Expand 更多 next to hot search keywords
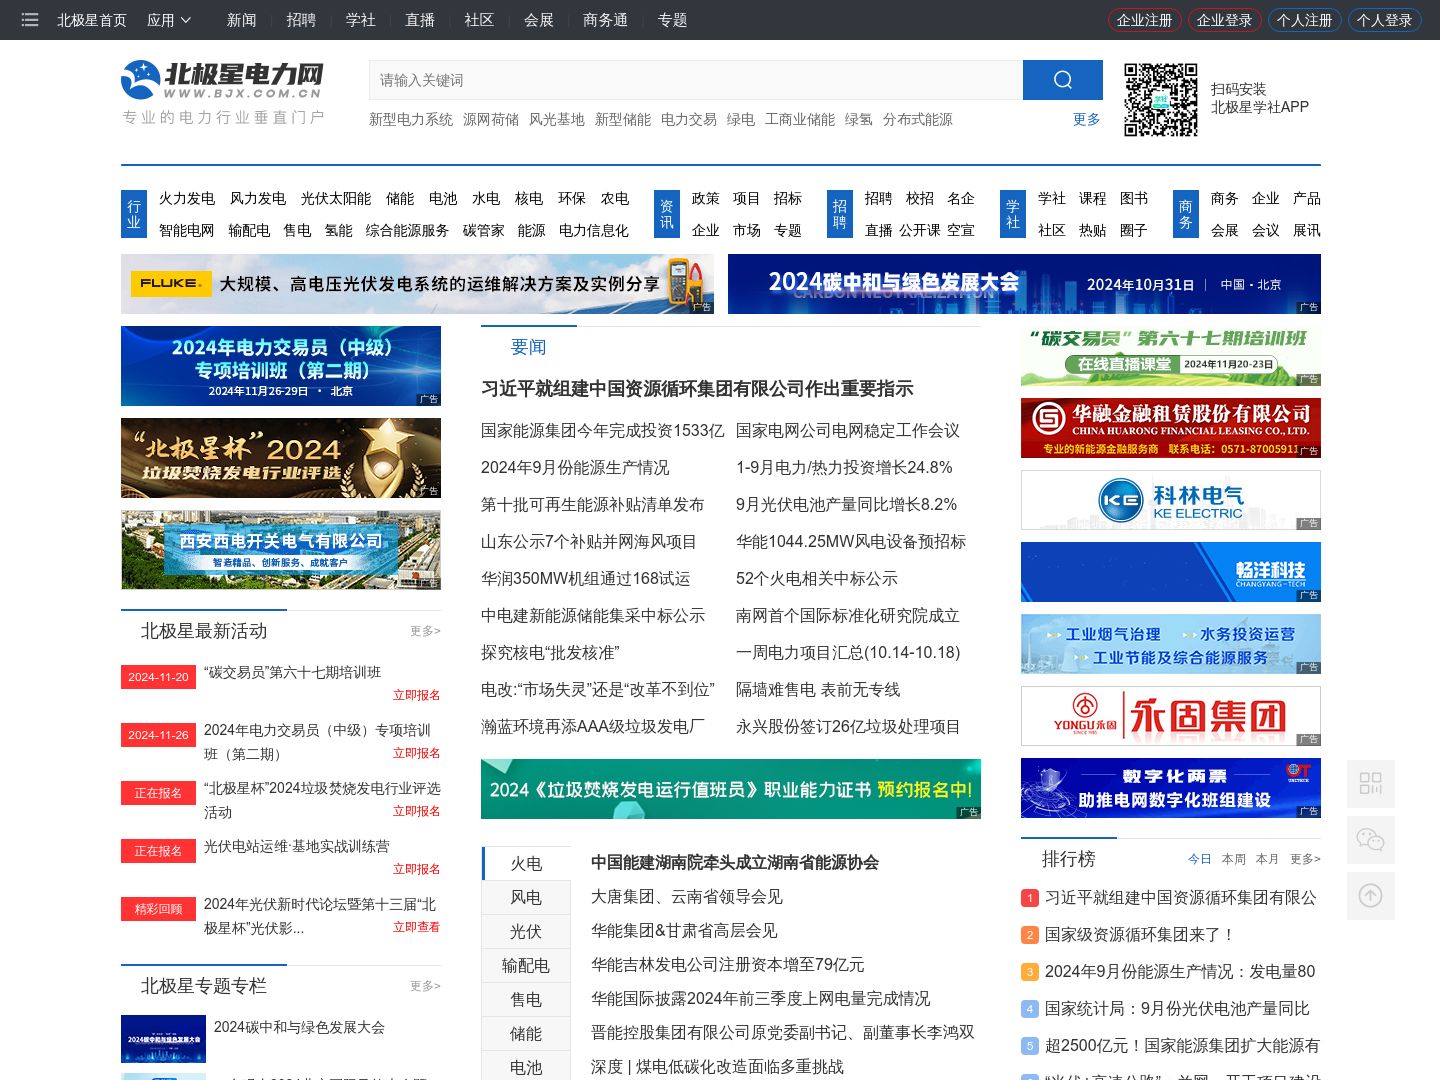Viewport: 1440px width, 1080px height. click(1086, 119)
